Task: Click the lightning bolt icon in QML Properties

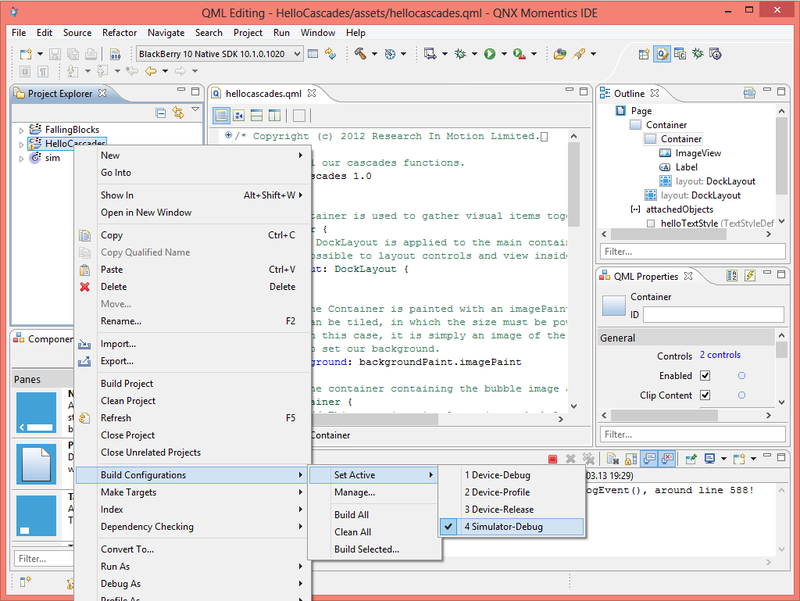Action: pyautogui.click(x=749, y=276)
